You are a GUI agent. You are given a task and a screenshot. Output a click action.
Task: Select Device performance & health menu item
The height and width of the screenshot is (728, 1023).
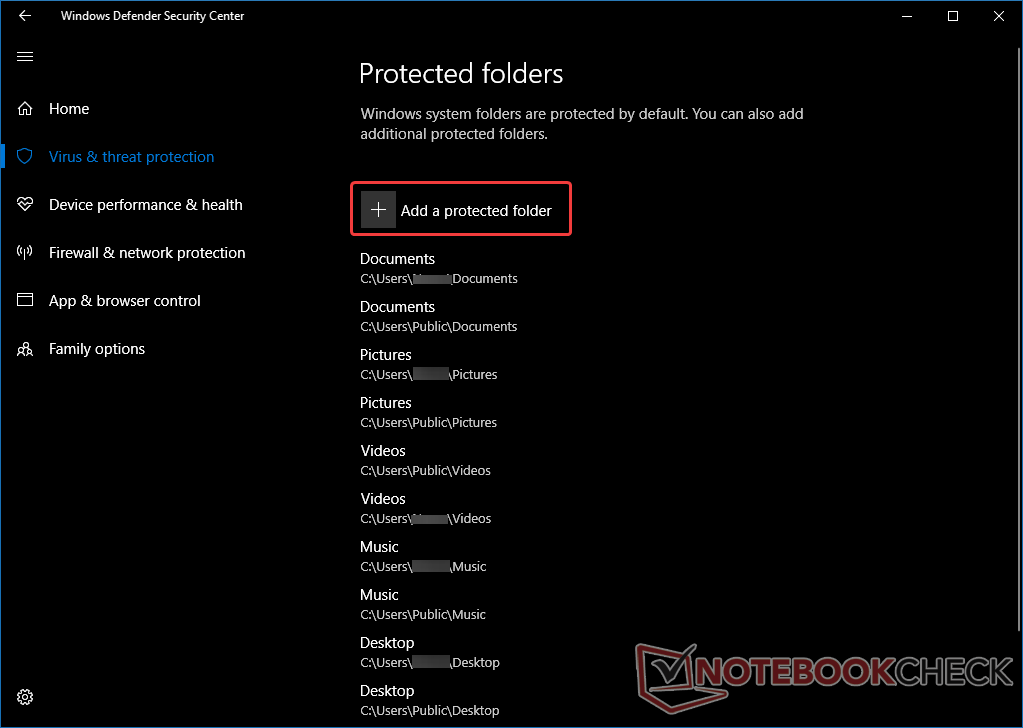(145, 205)
